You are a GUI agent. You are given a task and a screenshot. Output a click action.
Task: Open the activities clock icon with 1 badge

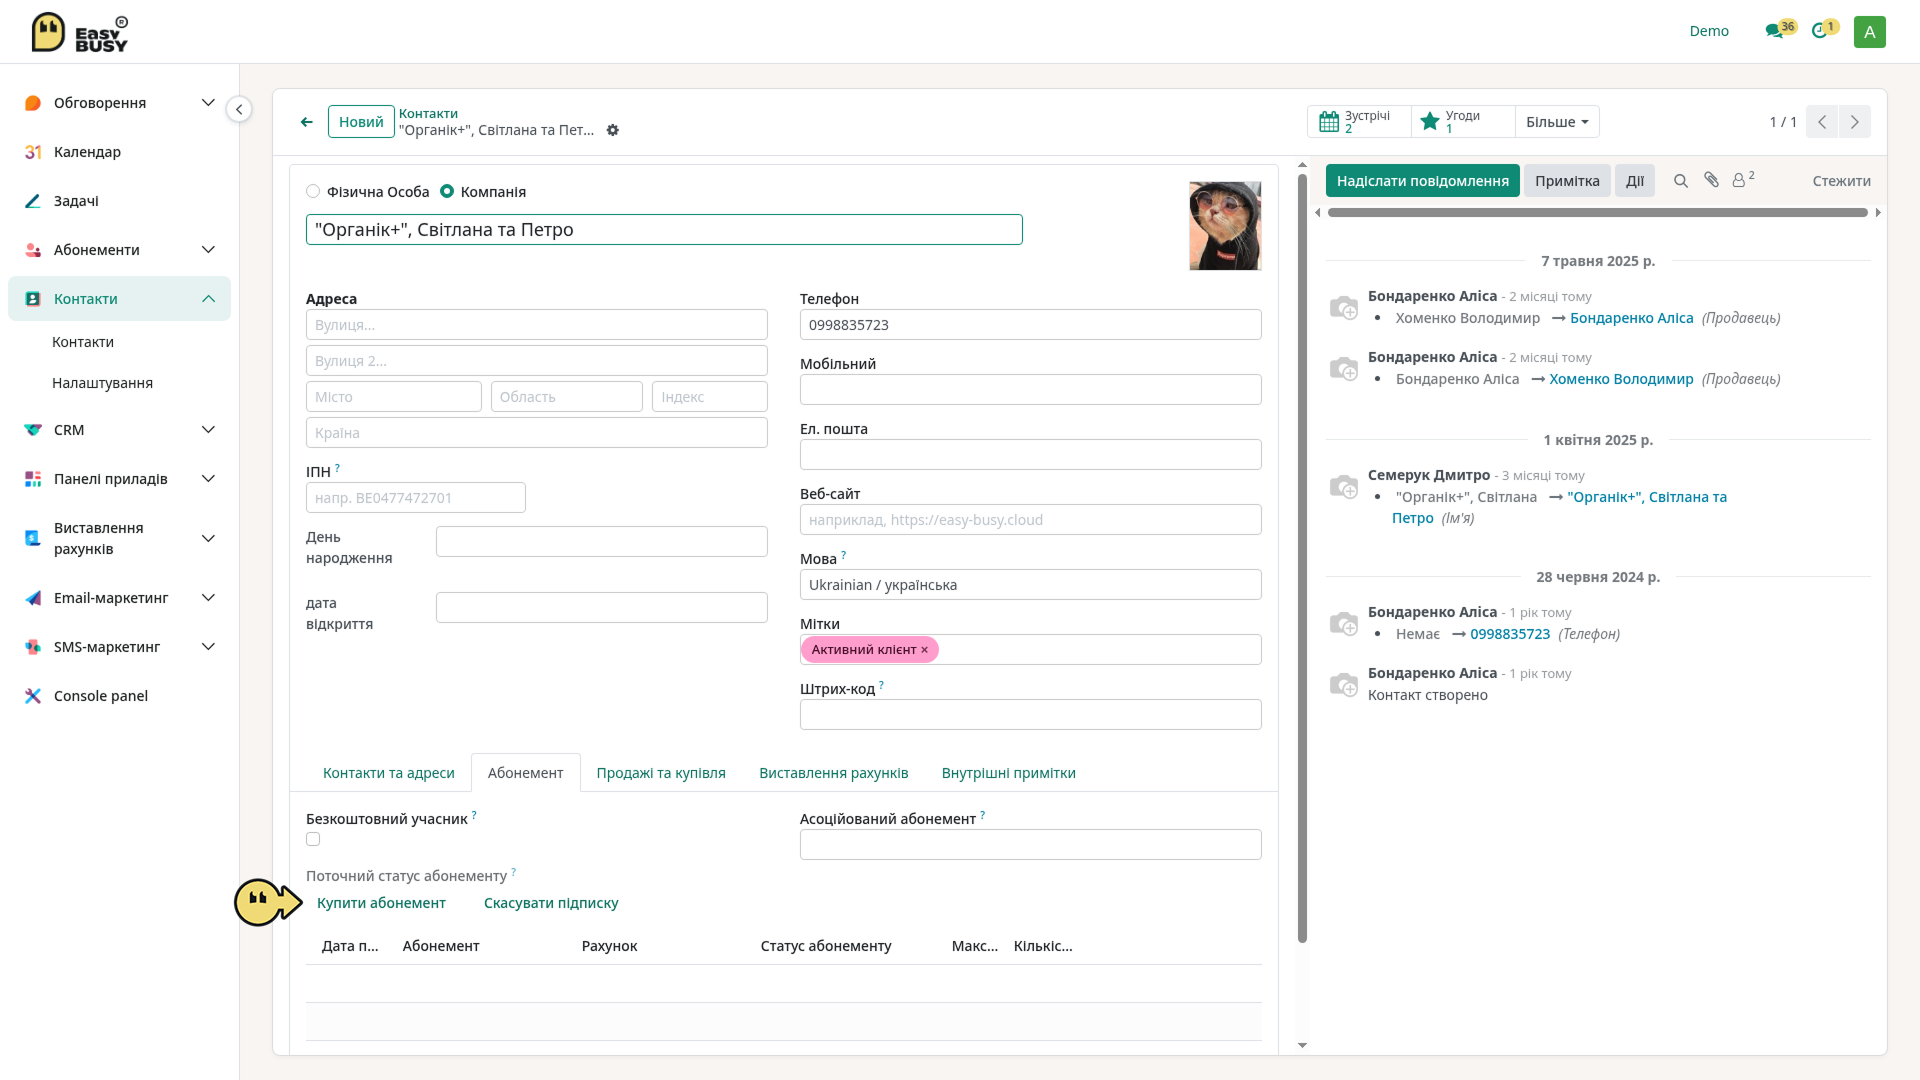(1819, 31)
